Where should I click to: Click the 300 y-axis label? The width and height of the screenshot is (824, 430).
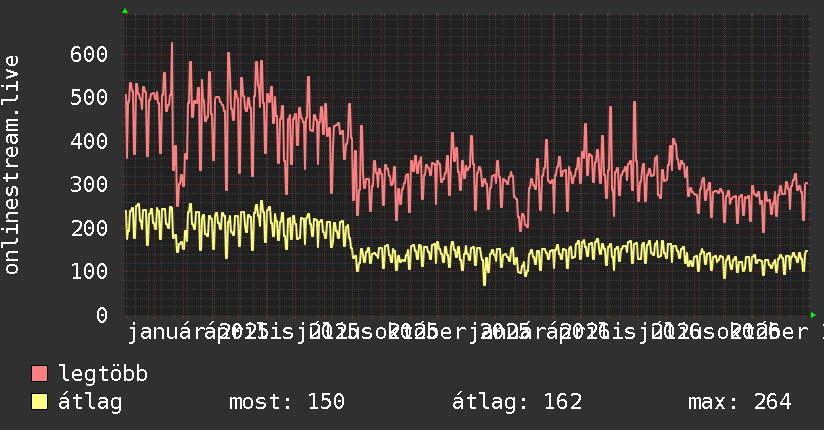[89, 185]
